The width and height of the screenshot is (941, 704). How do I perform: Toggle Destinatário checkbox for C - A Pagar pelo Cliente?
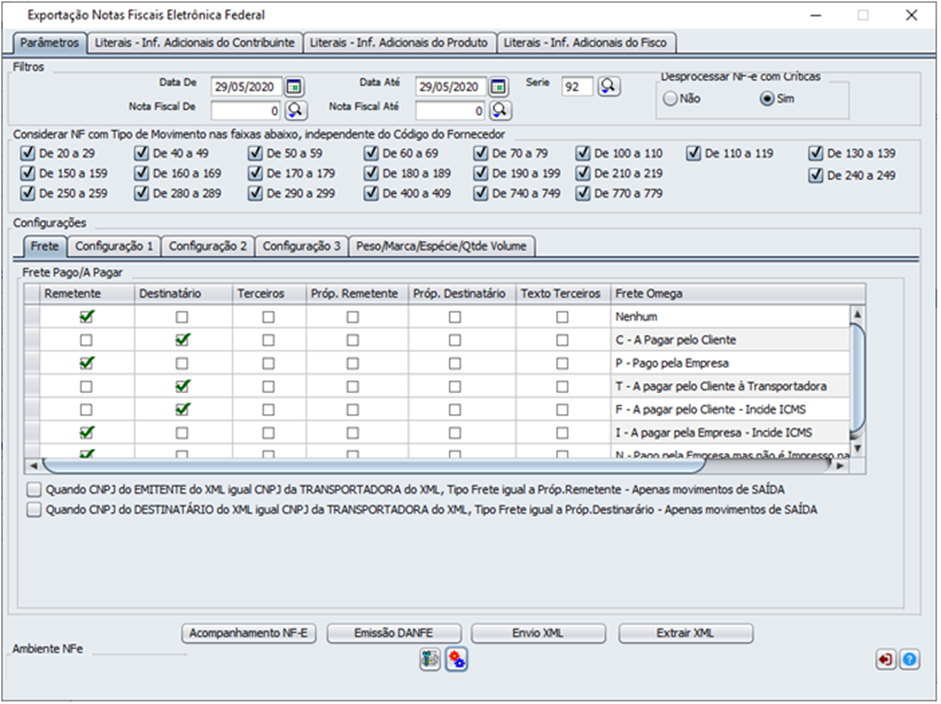[182, 340]
